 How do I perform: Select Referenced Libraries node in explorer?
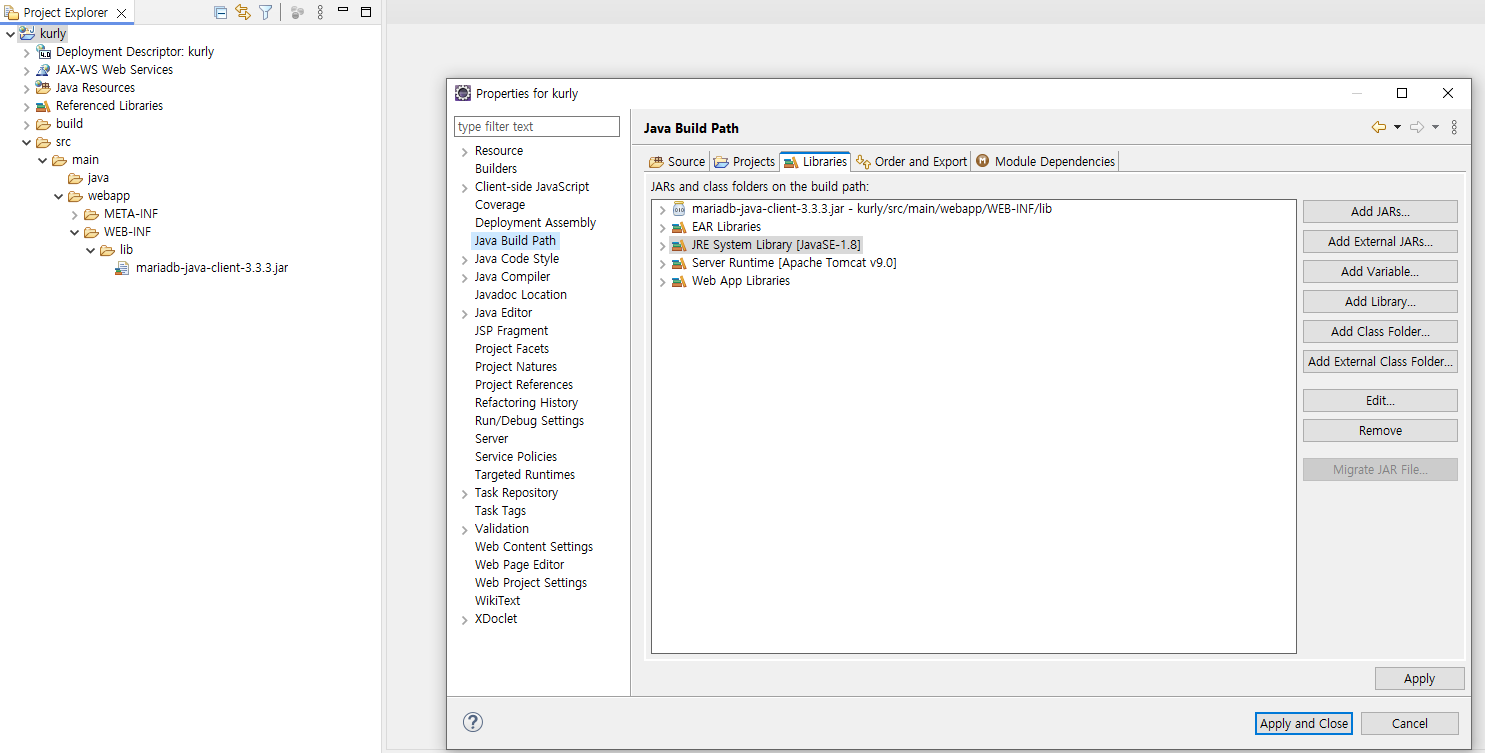point(109,106)
